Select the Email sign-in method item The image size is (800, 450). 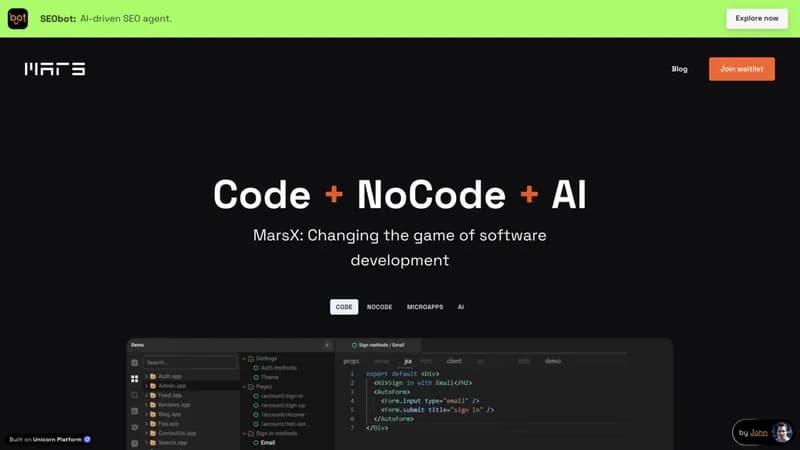pos(268,443)
